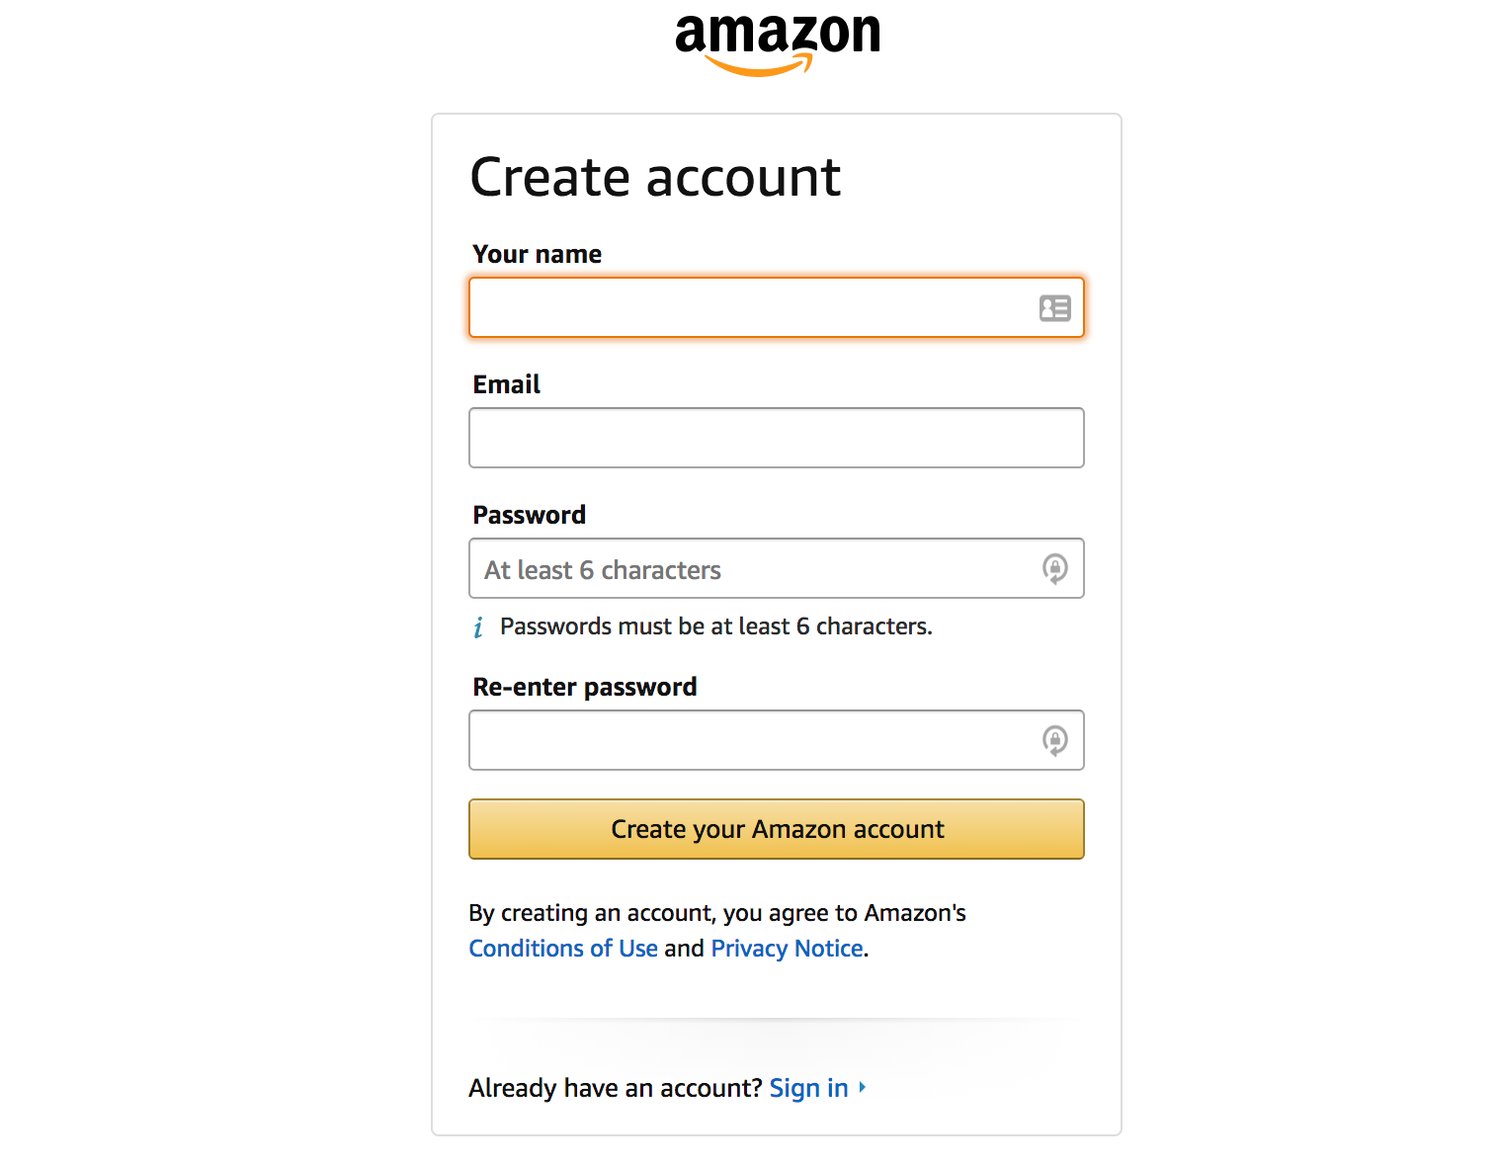Click the Re-enter password label

click(x=584, y=687)
